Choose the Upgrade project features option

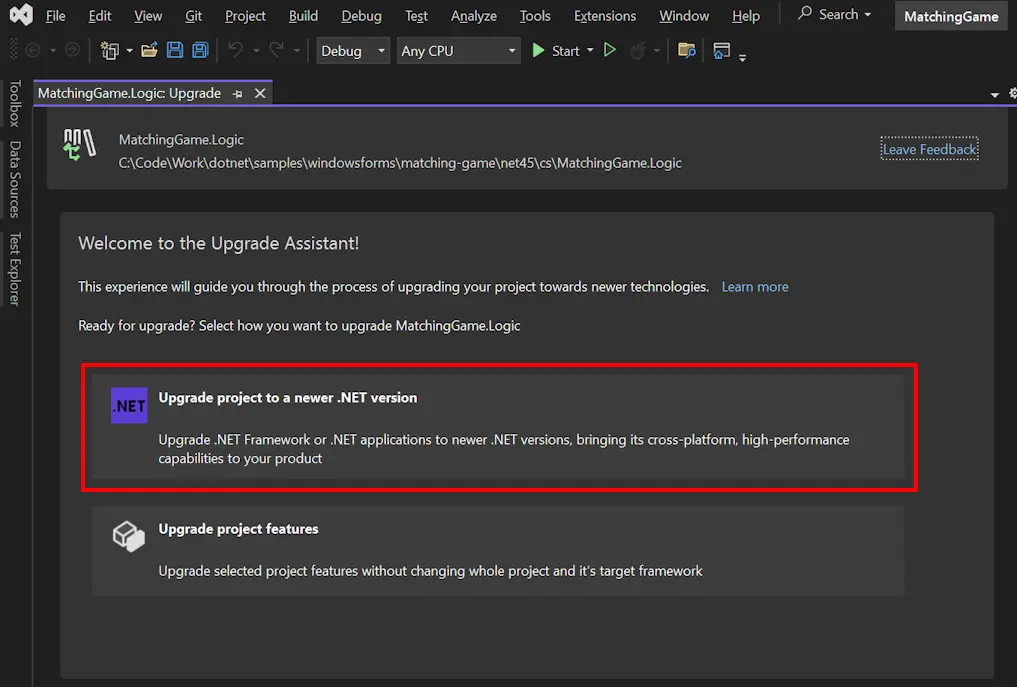[x=498, y=550]
